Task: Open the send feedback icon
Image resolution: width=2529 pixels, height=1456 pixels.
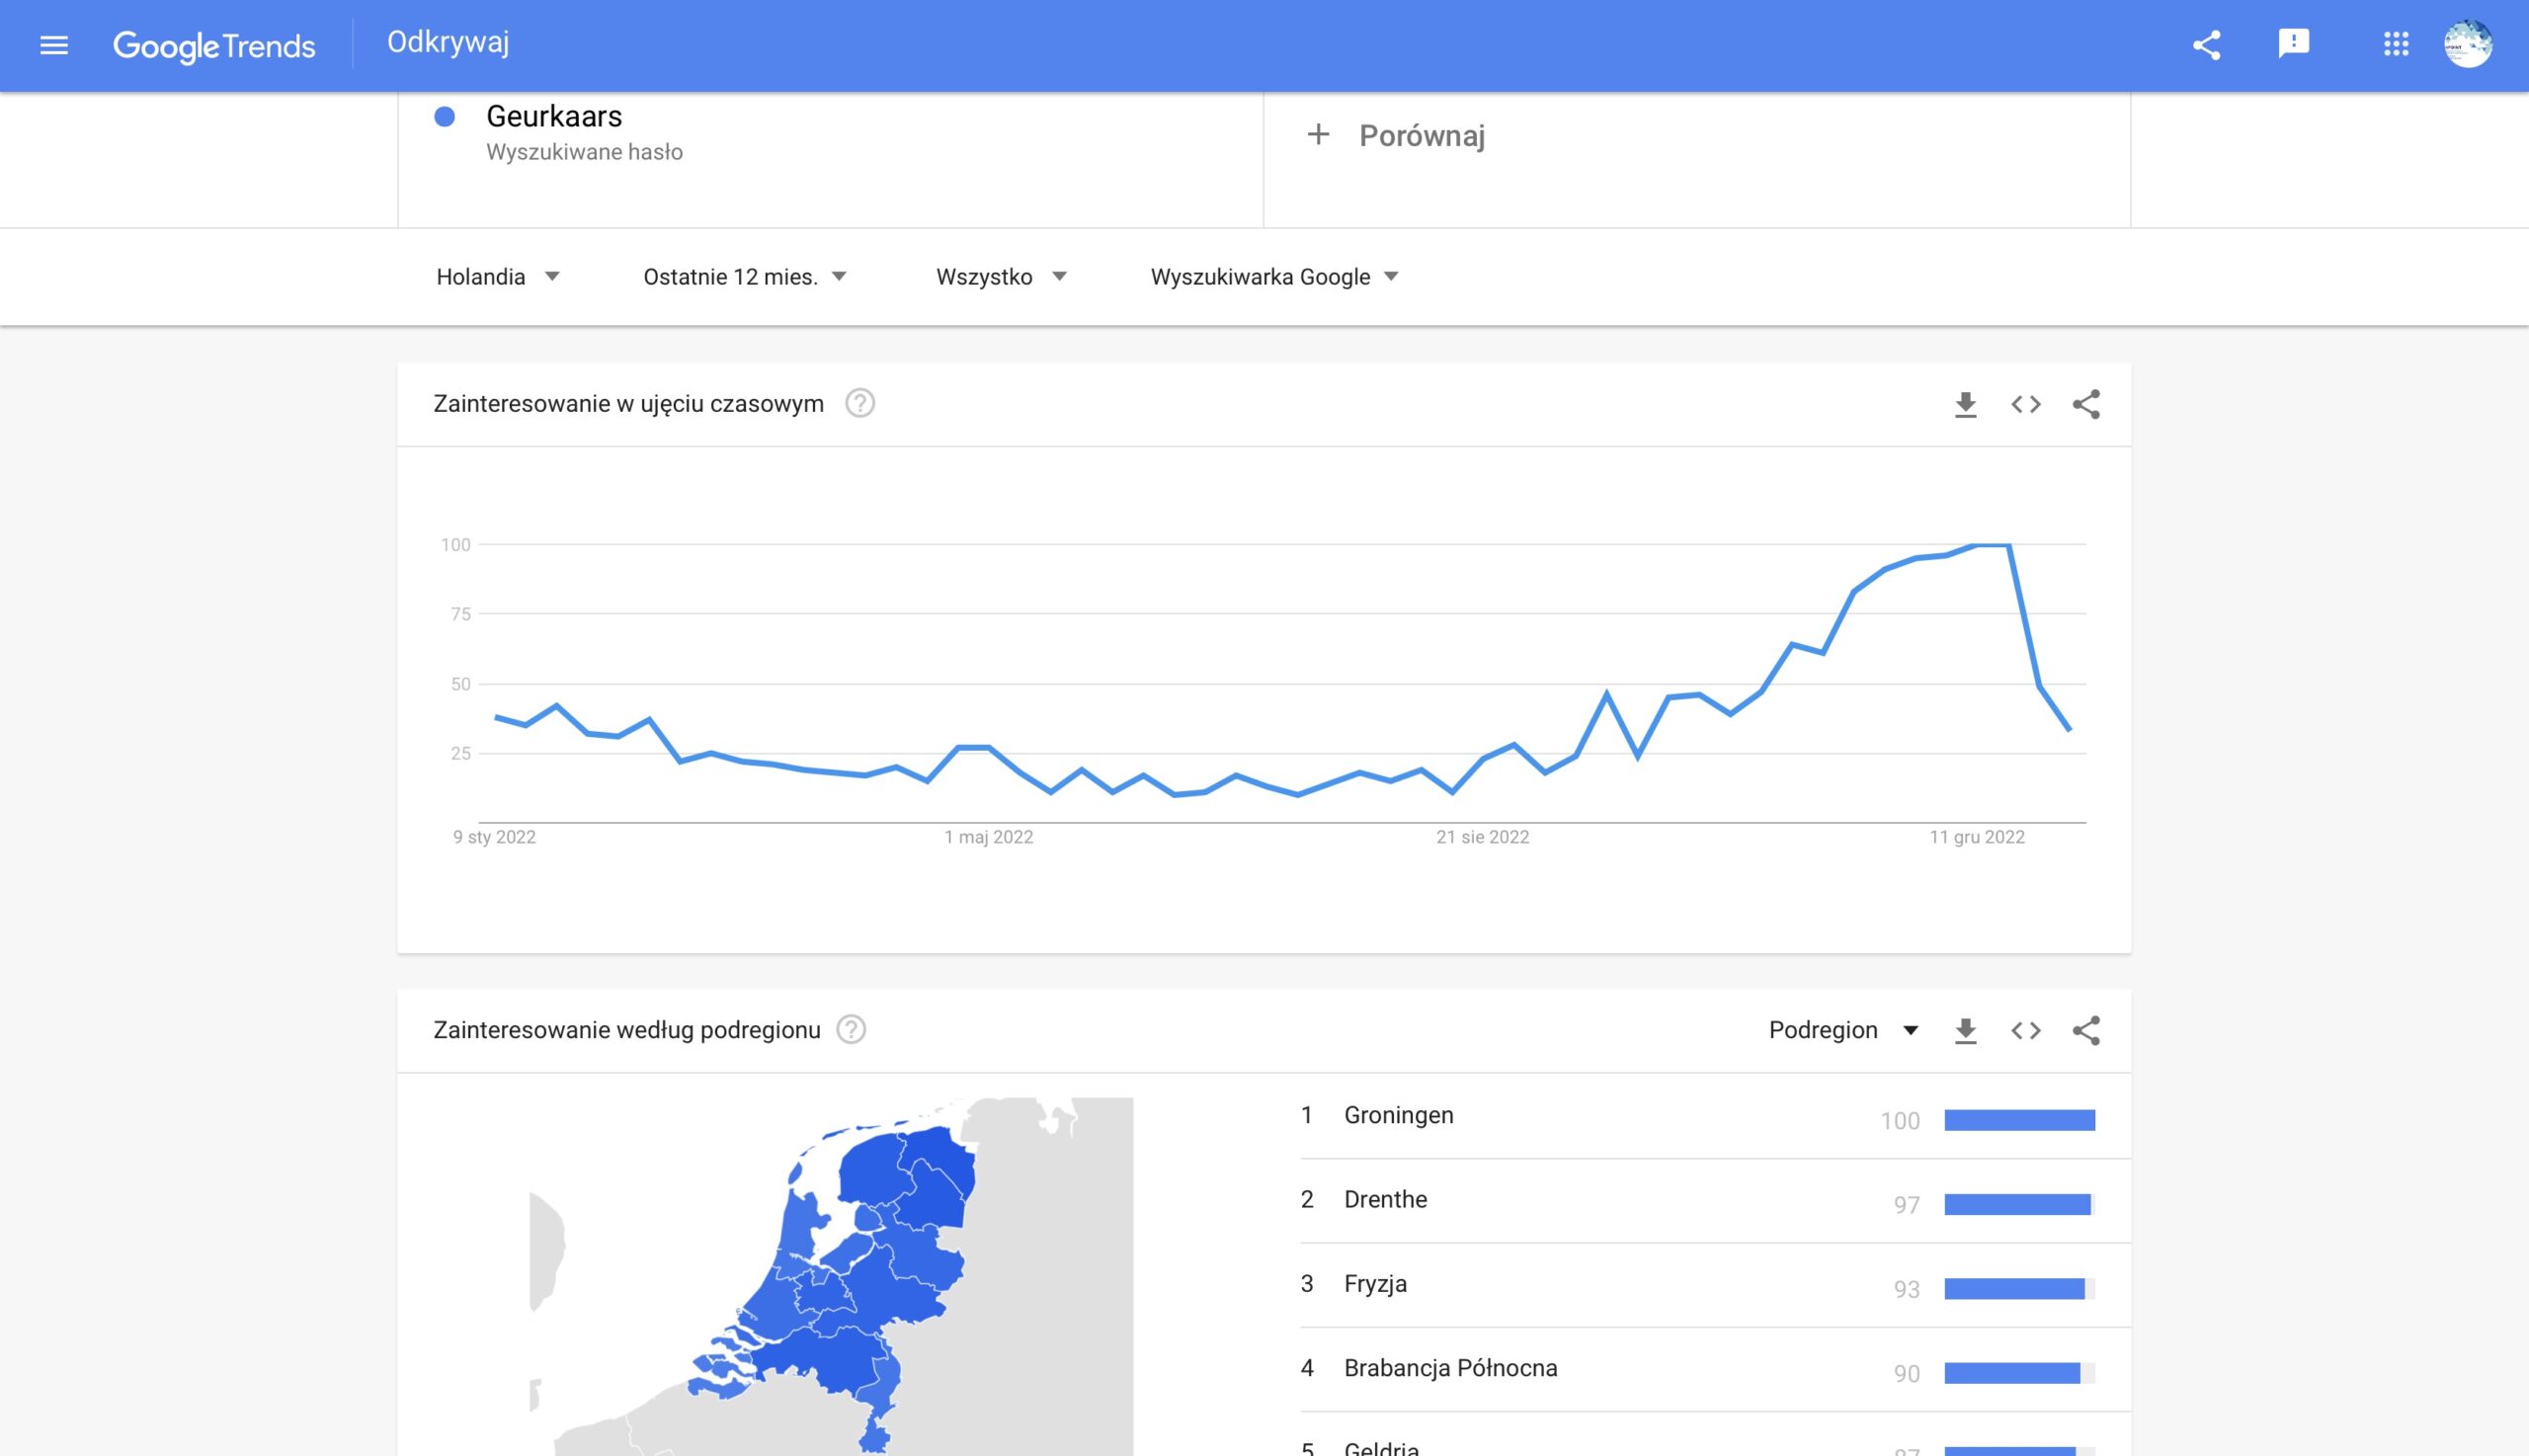Action: point(2293,44)
